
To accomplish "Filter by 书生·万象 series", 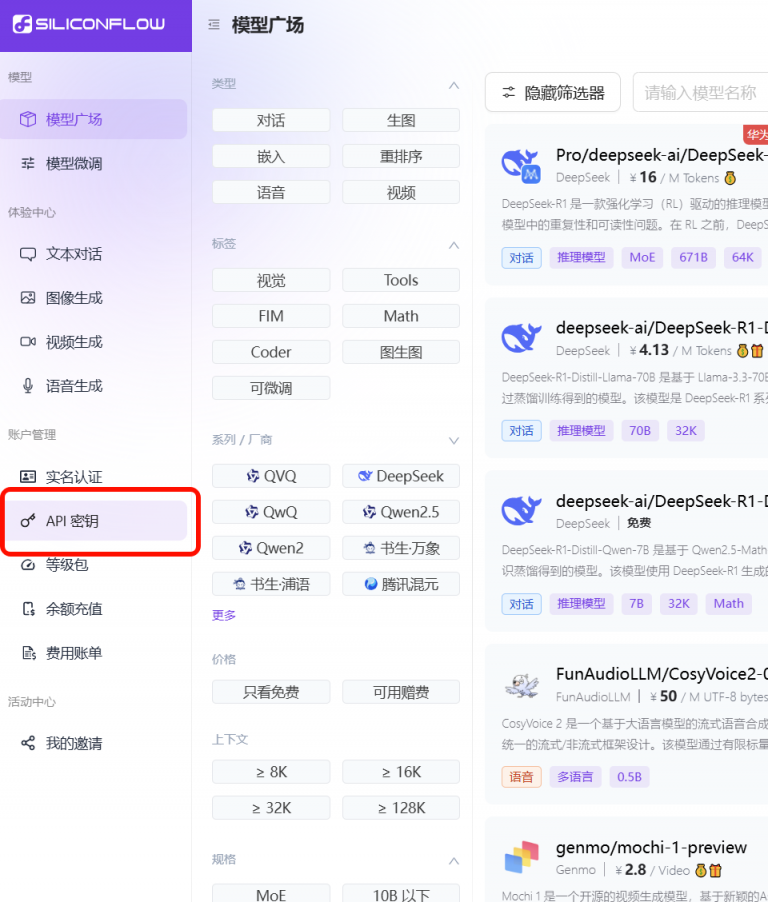I will point(401,548).
